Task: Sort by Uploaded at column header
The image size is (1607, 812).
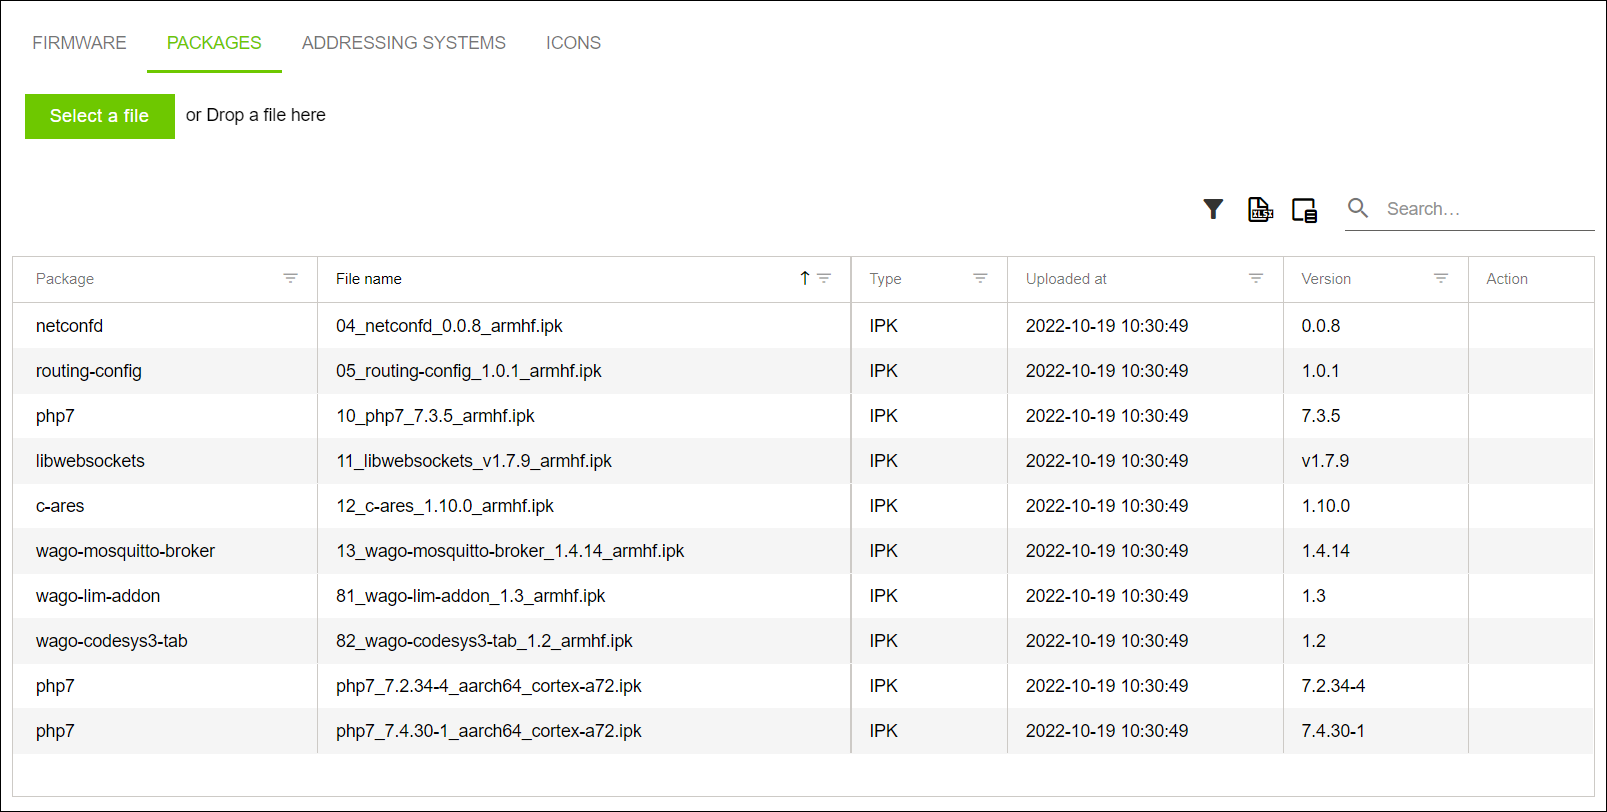Action: point(1066,279)
